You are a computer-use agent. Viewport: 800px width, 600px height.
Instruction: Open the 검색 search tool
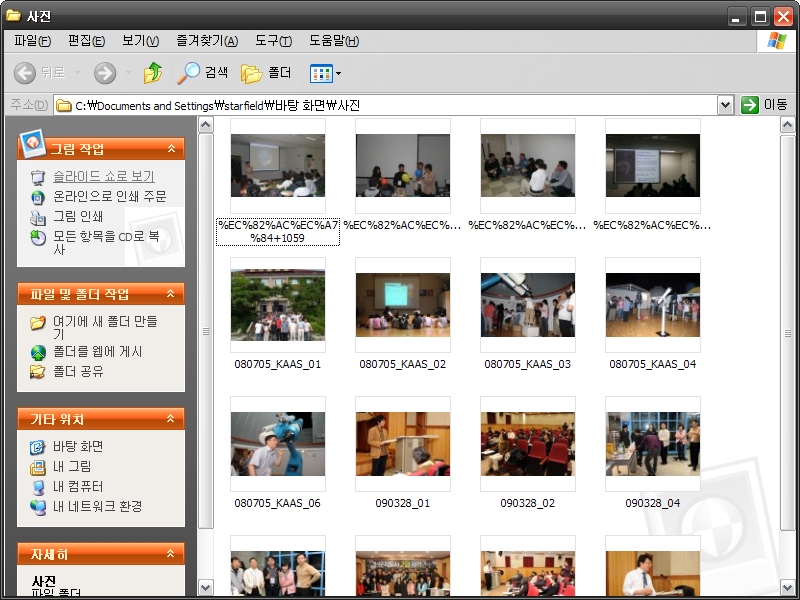pos(203,73)
